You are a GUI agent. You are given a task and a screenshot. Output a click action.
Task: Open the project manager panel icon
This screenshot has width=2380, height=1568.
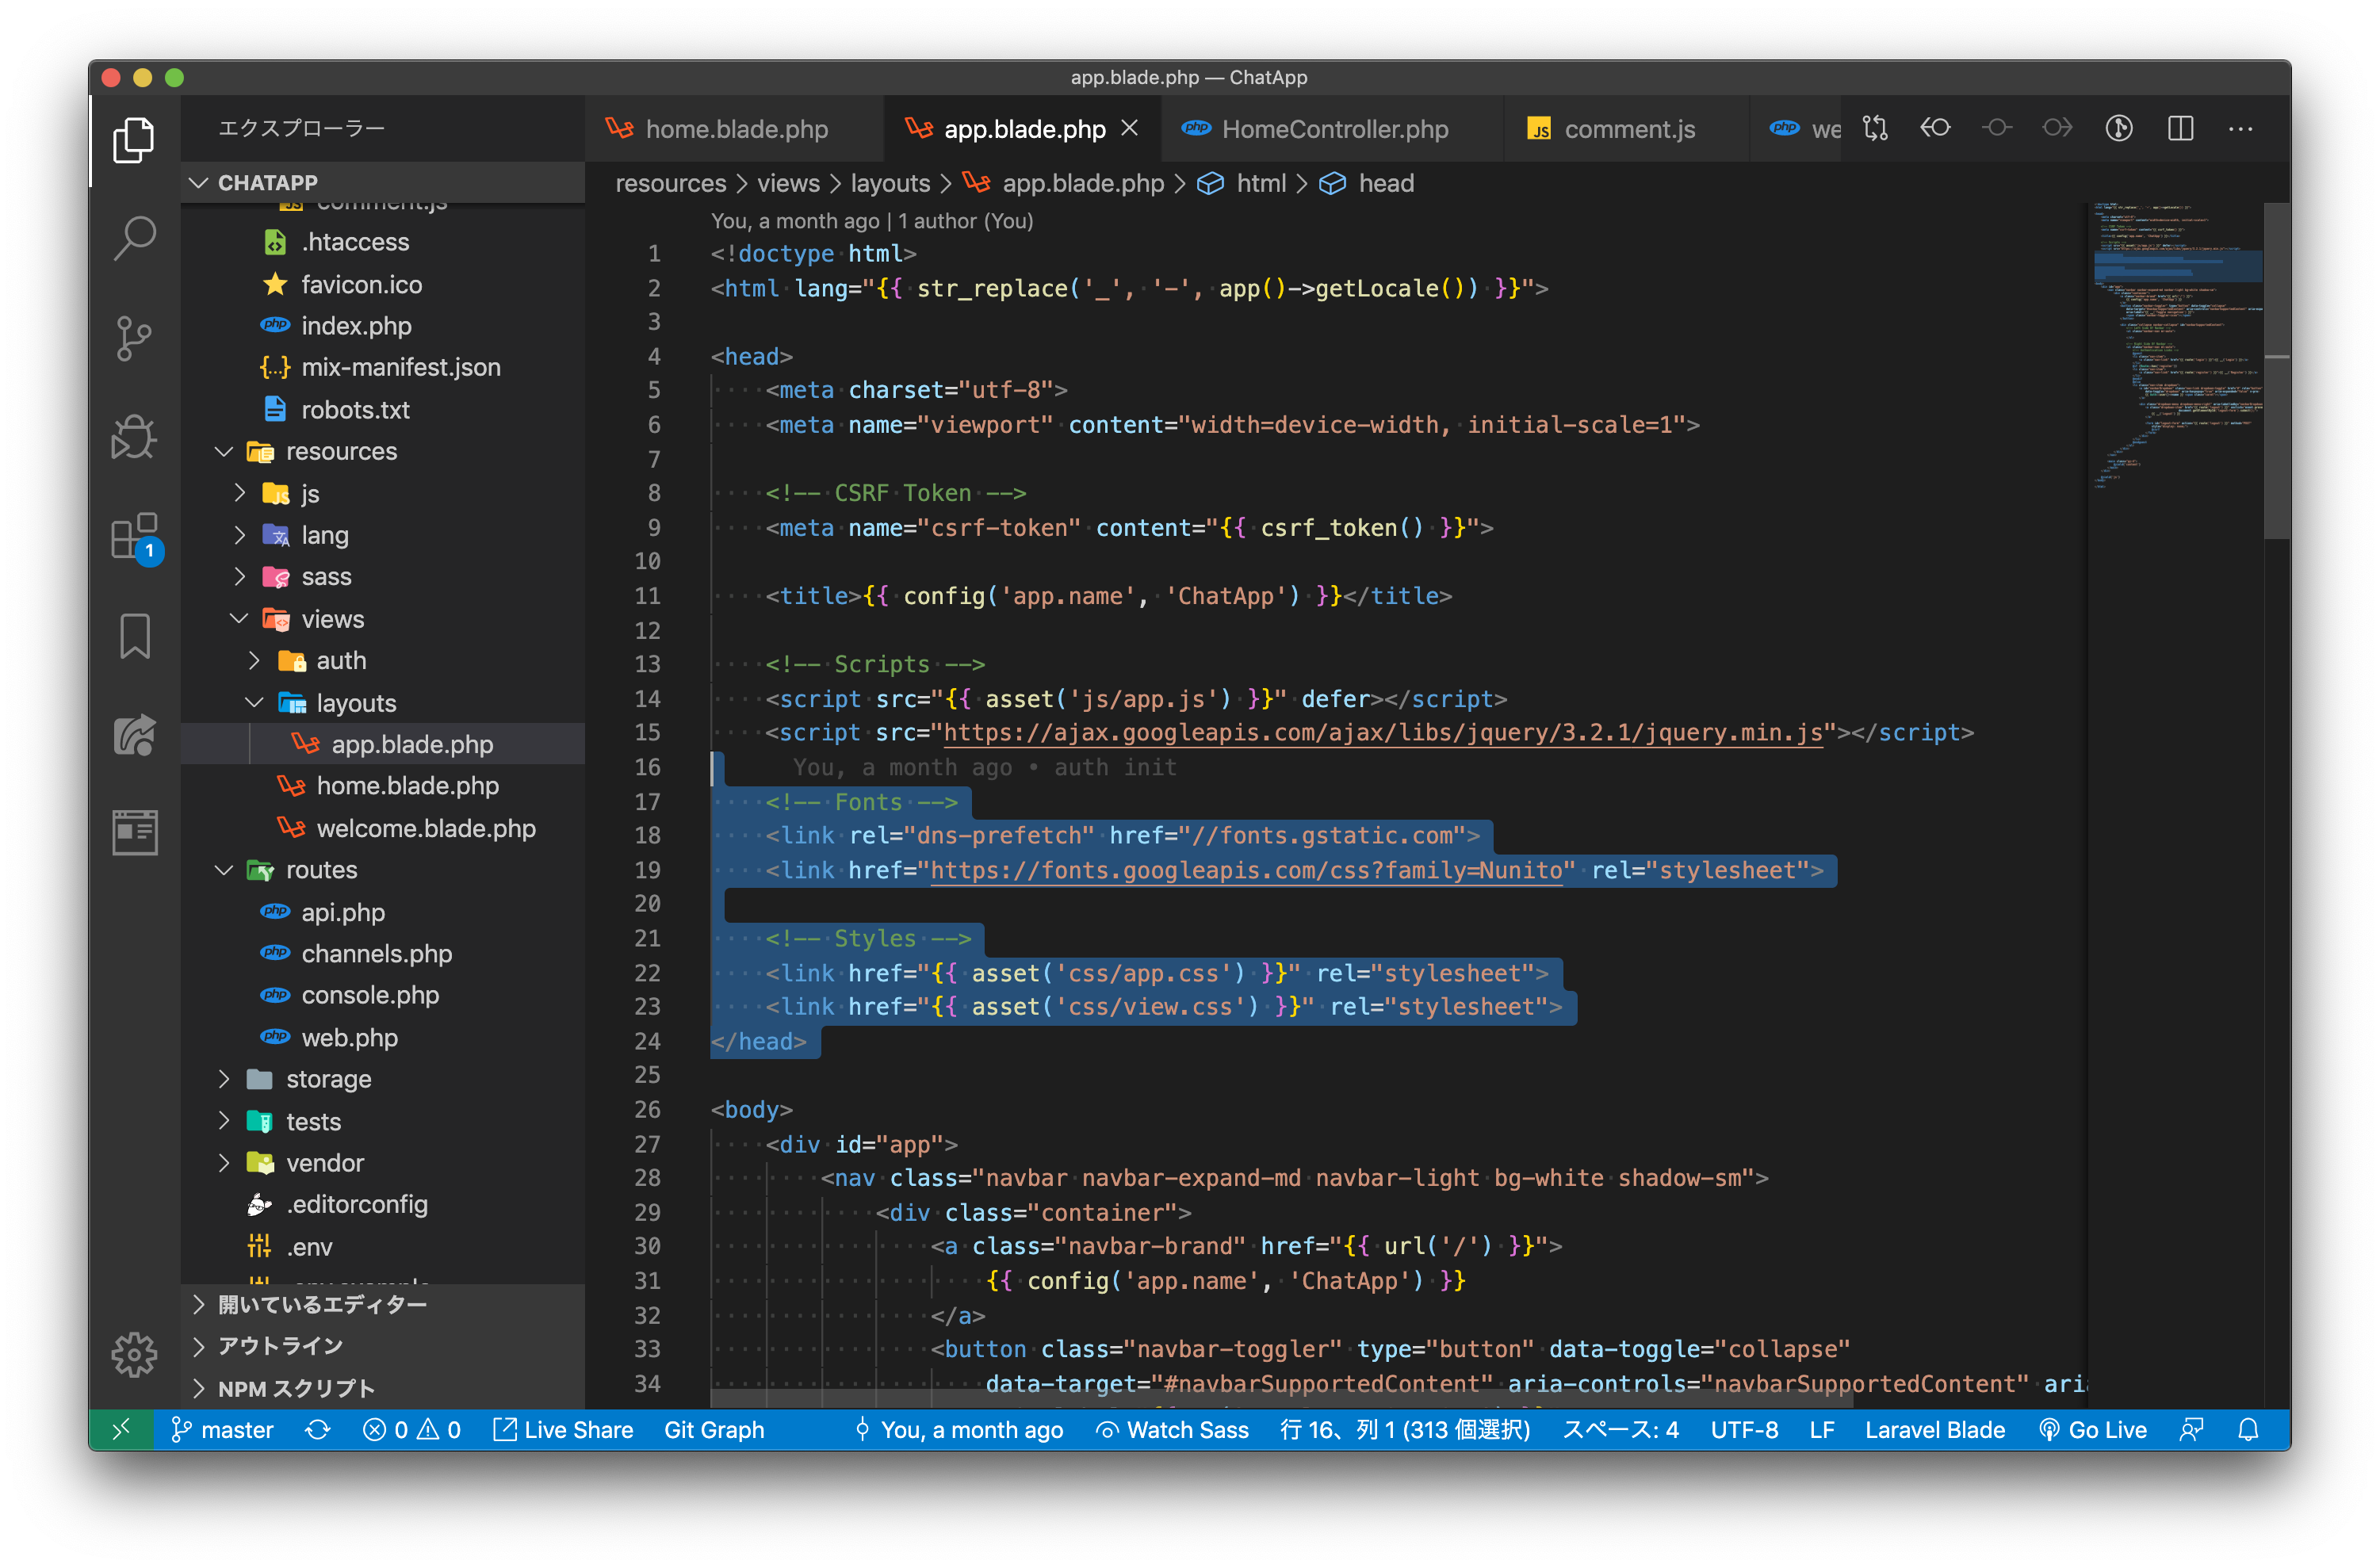(134, 833)
